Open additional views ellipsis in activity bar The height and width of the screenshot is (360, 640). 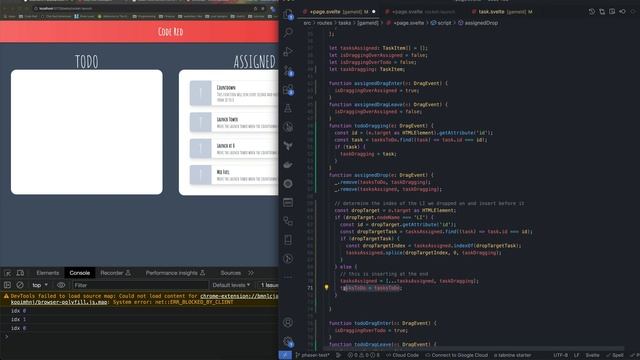coord(288,277)
